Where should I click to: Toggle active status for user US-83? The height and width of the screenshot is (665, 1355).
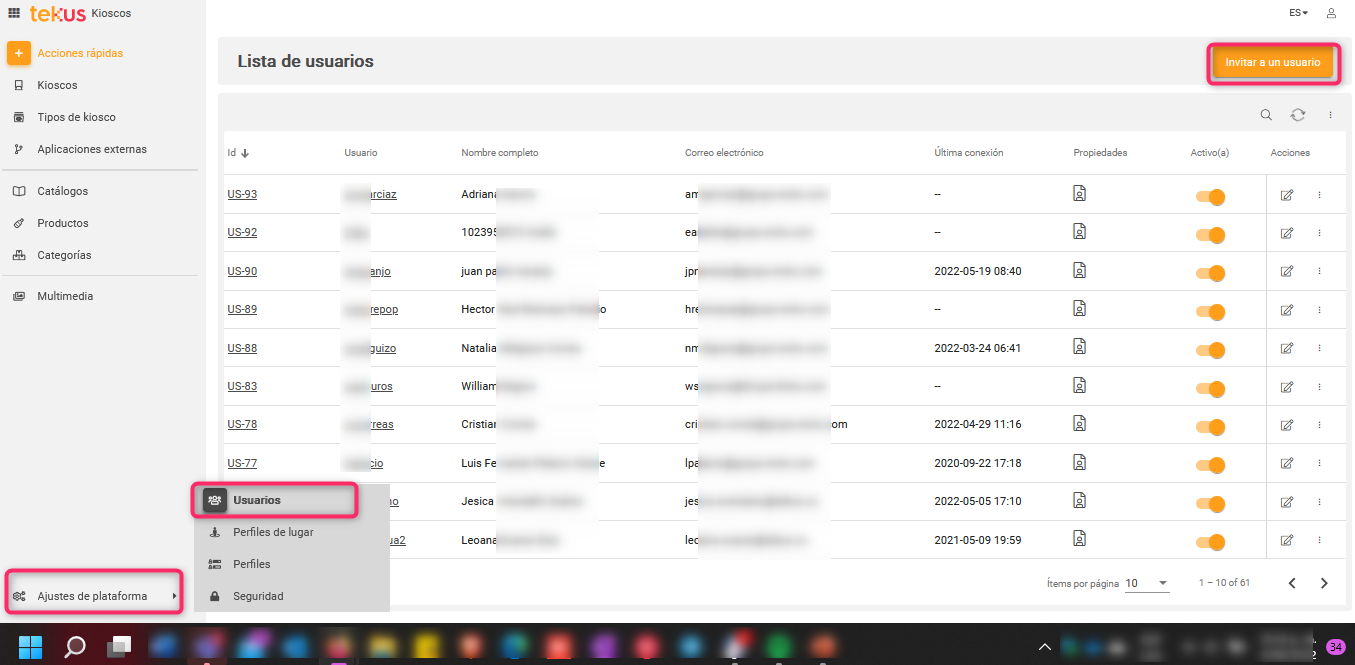(1211, 388)
